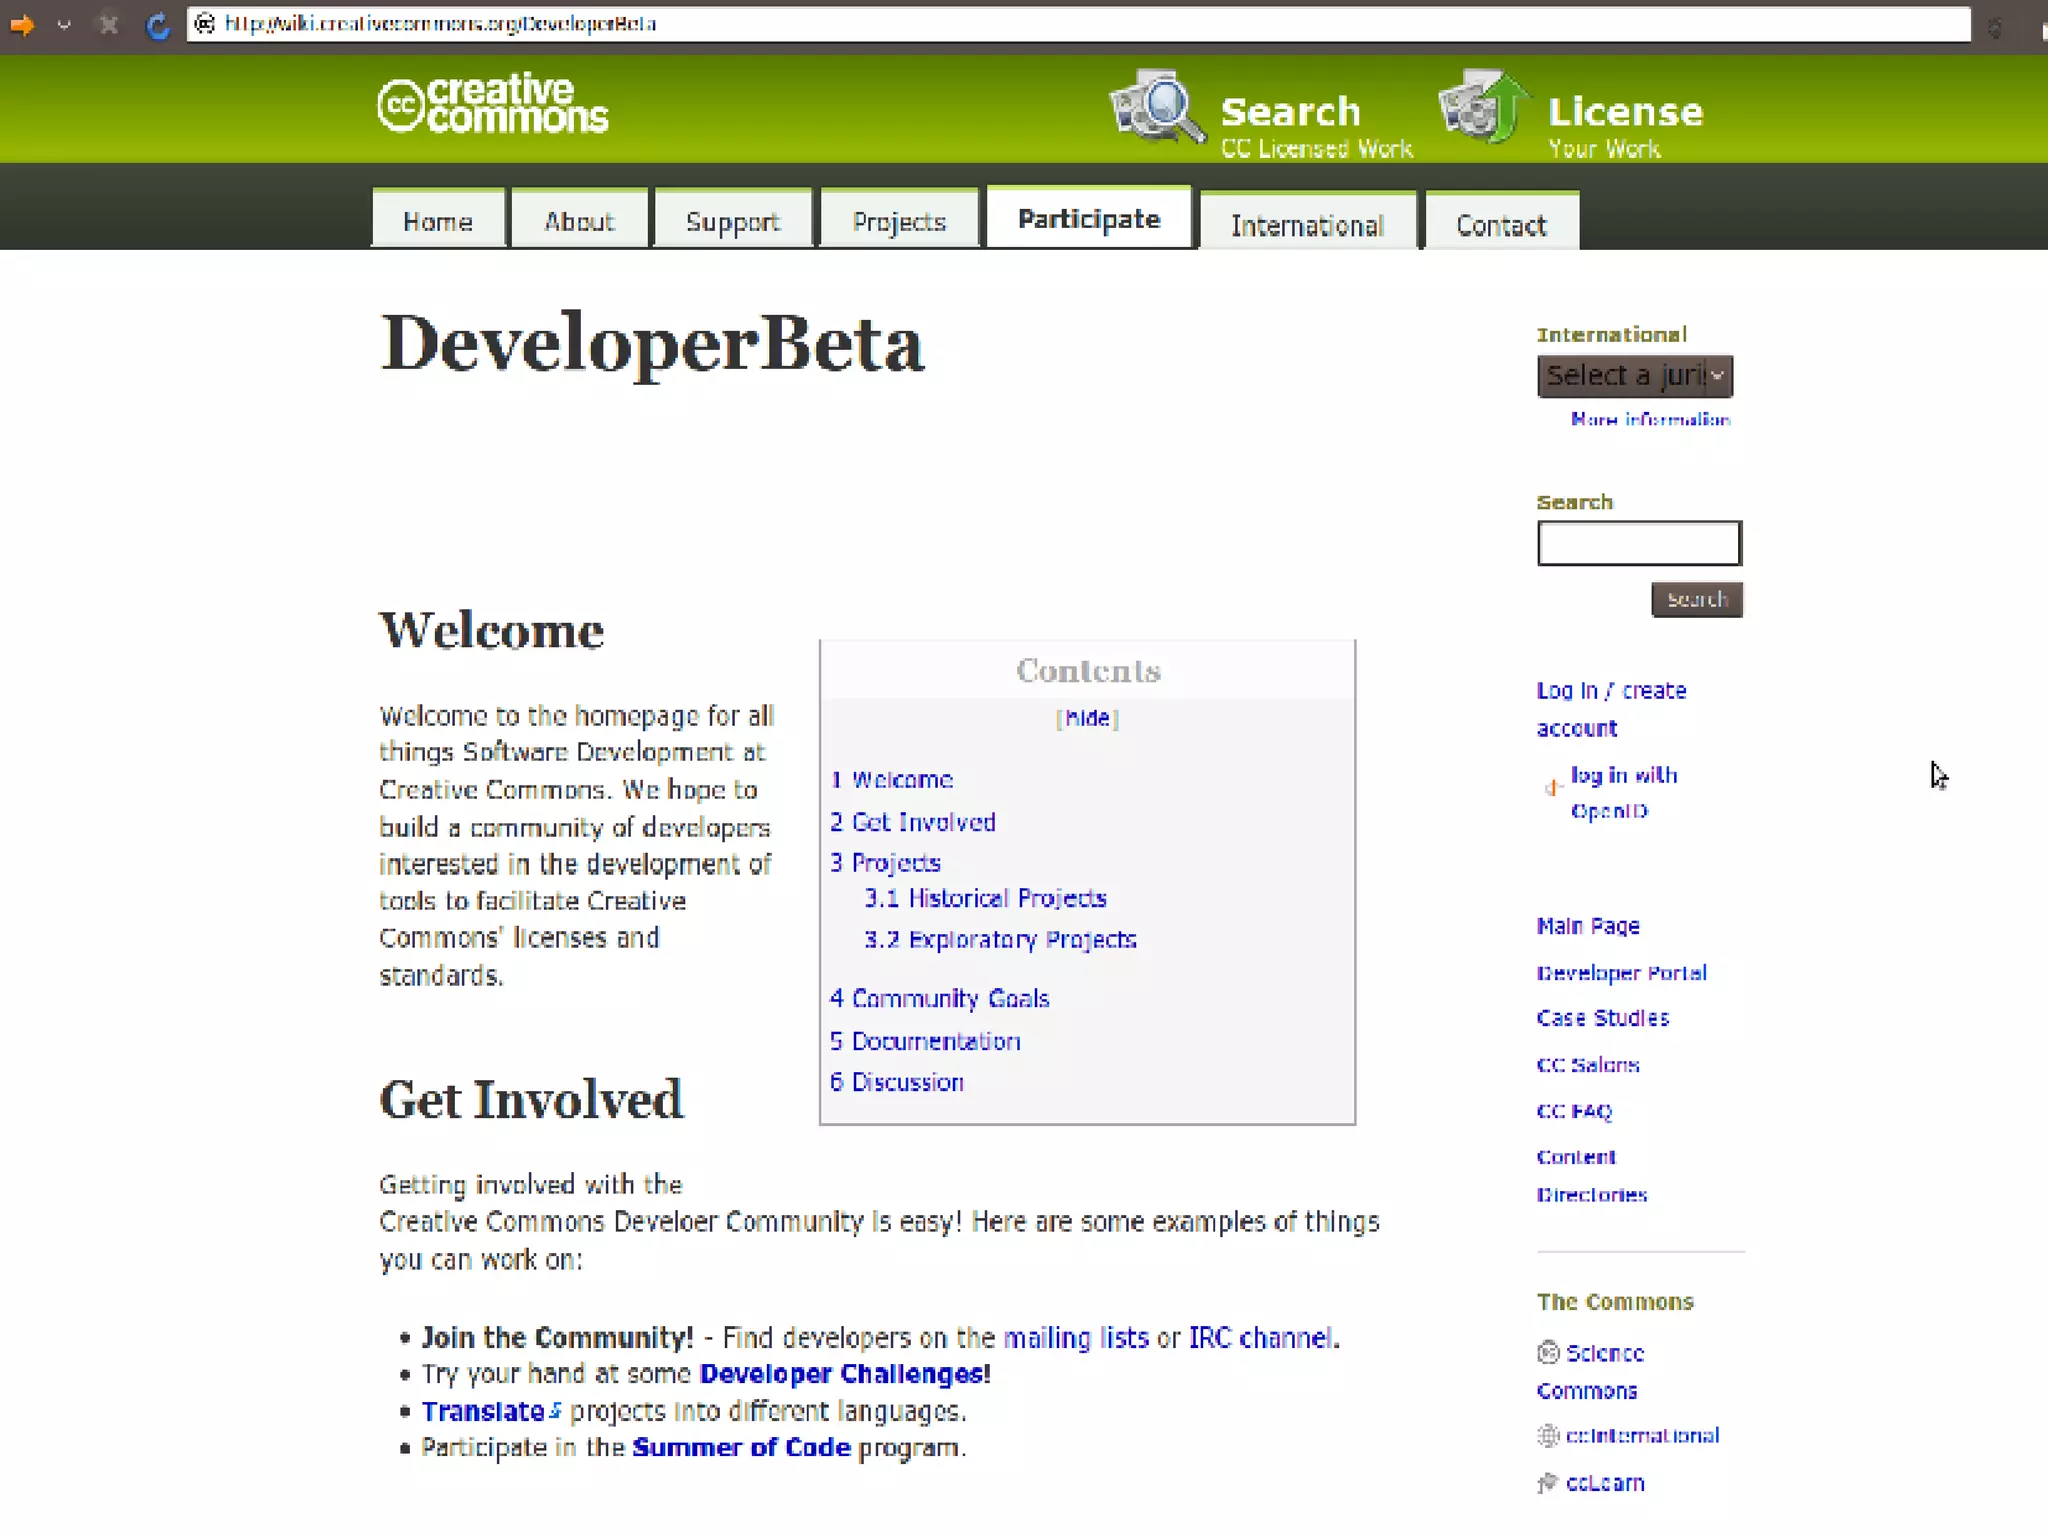Open the Select a jurisdiction dropdown
The image size is (2048, 1539).
tap(1634, 376)
